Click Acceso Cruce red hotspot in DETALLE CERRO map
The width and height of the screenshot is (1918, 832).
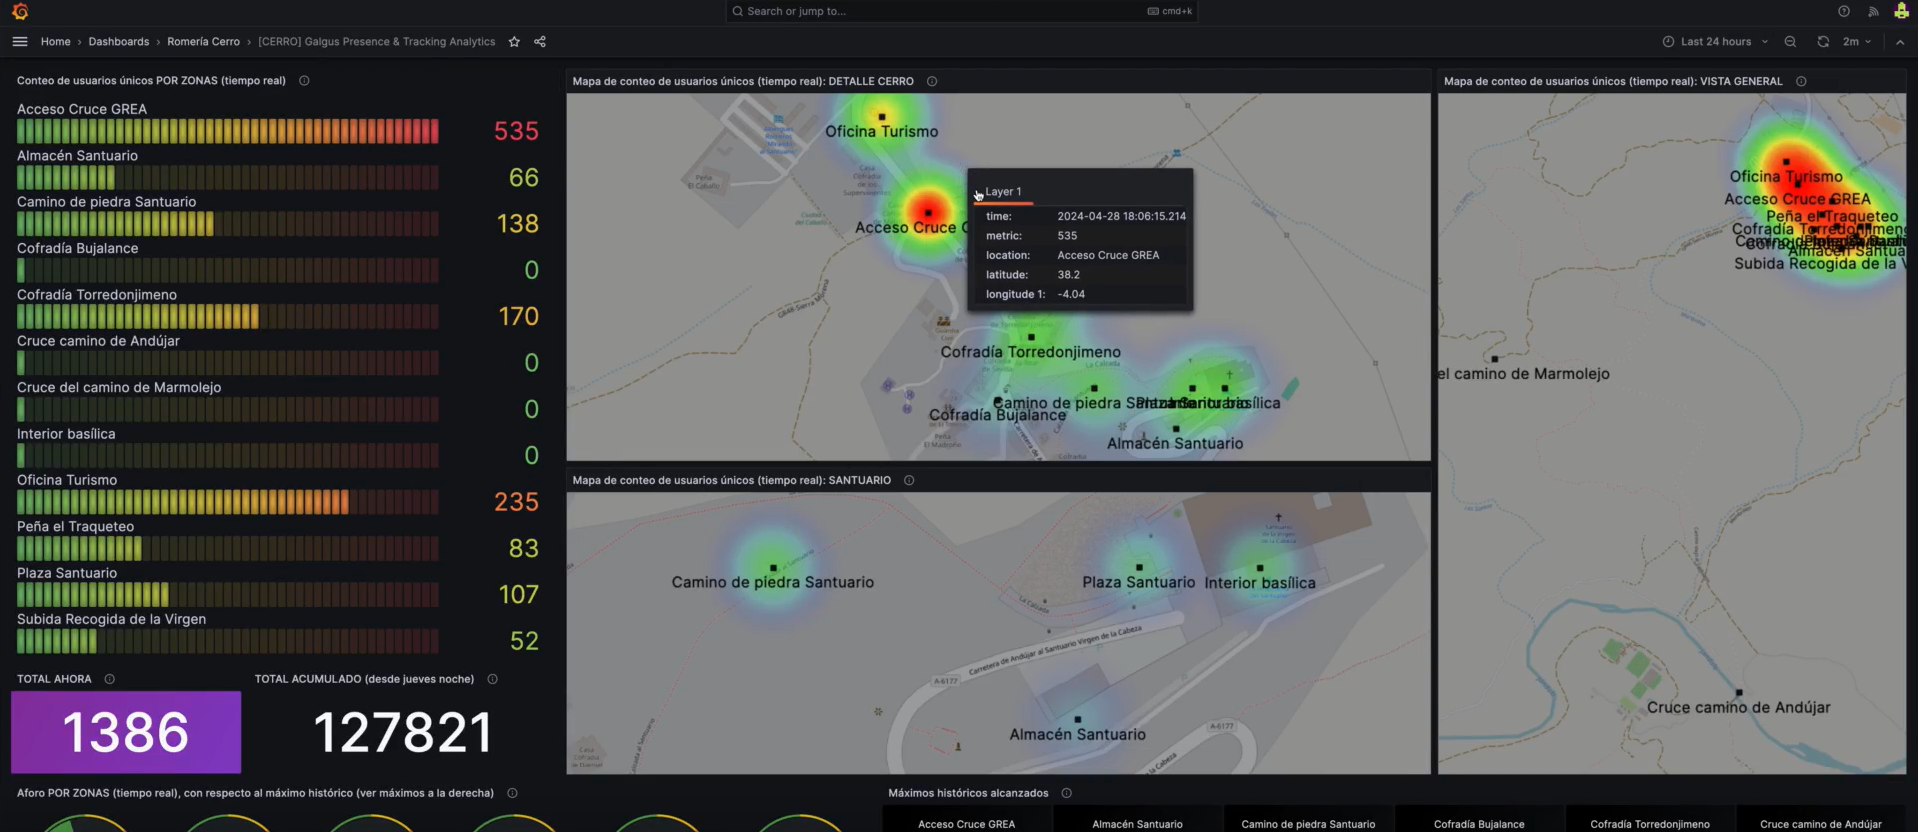point(929,212)
